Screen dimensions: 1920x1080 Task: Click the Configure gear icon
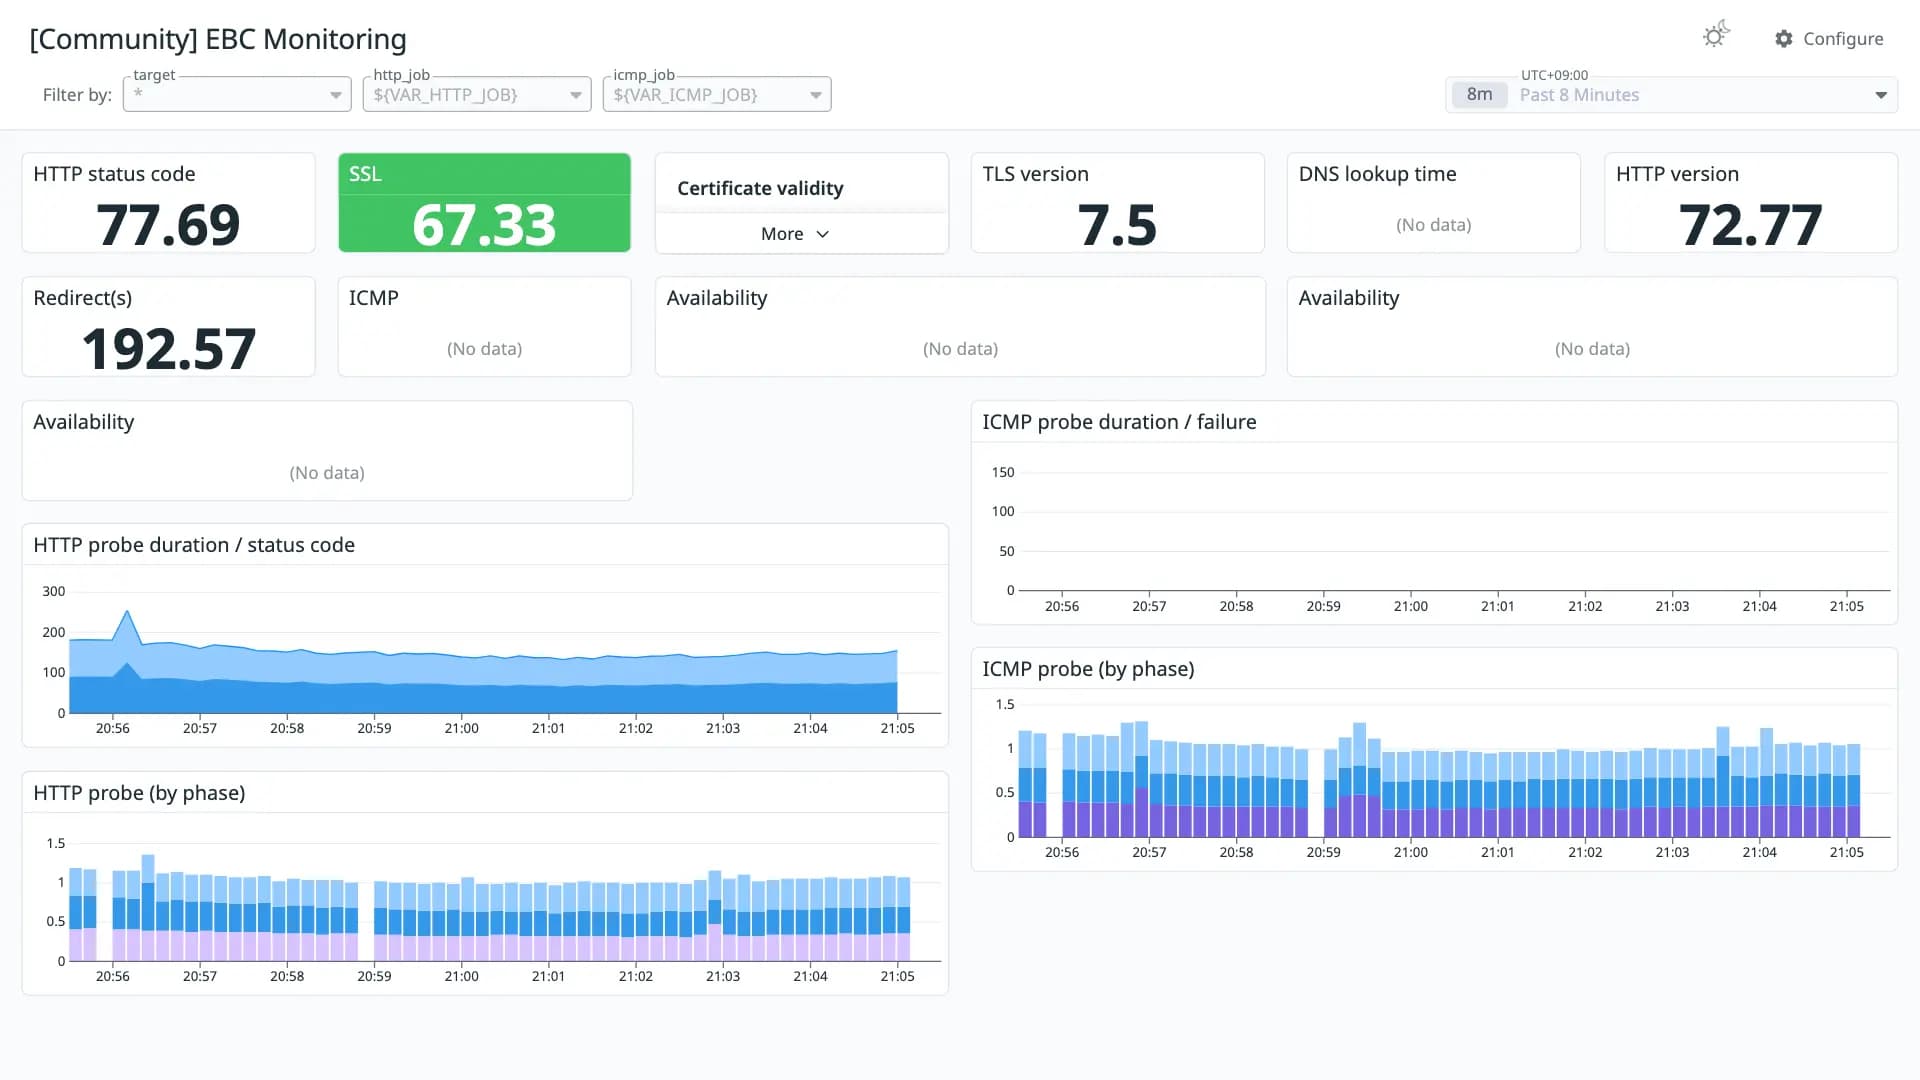[x=1784, y=39]
